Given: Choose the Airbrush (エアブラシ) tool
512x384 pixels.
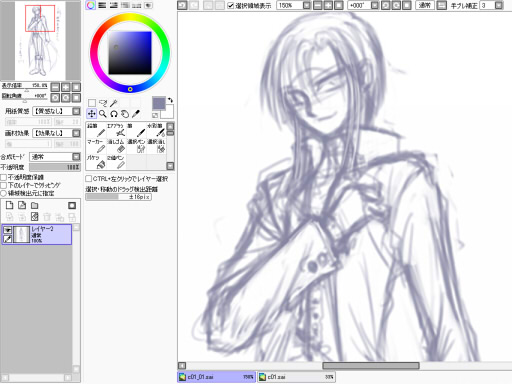Looking at the screenshot, I should click(116, 130).
